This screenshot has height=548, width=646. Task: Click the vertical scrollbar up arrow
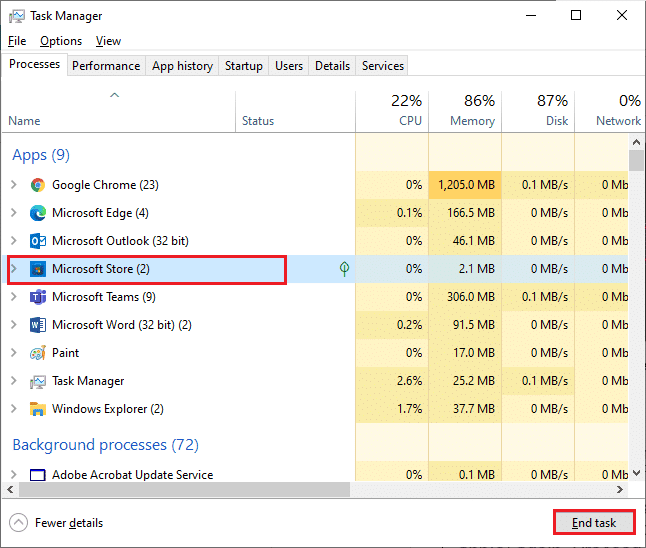tap(636, 142)
